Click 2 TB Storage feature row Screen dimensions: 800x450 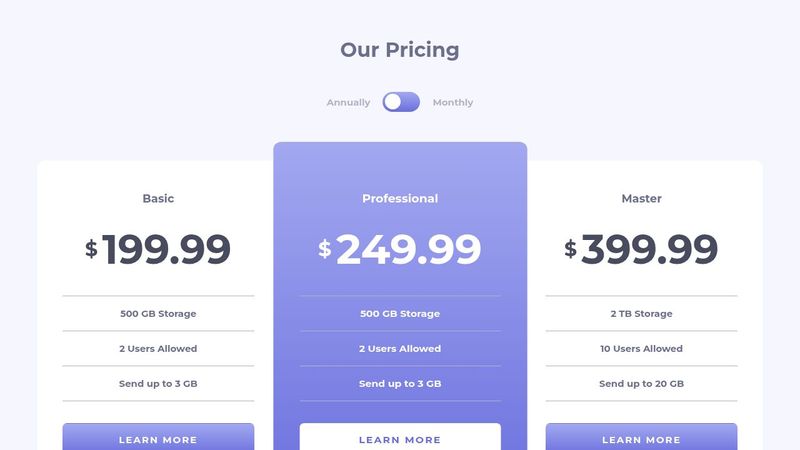641,313
